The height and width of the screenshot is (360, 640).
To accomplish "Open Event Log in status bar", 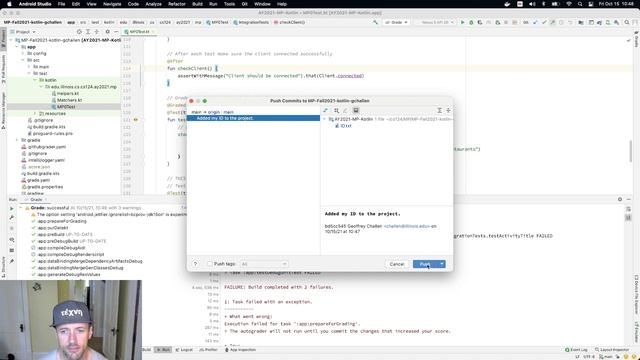I will 576,350.
